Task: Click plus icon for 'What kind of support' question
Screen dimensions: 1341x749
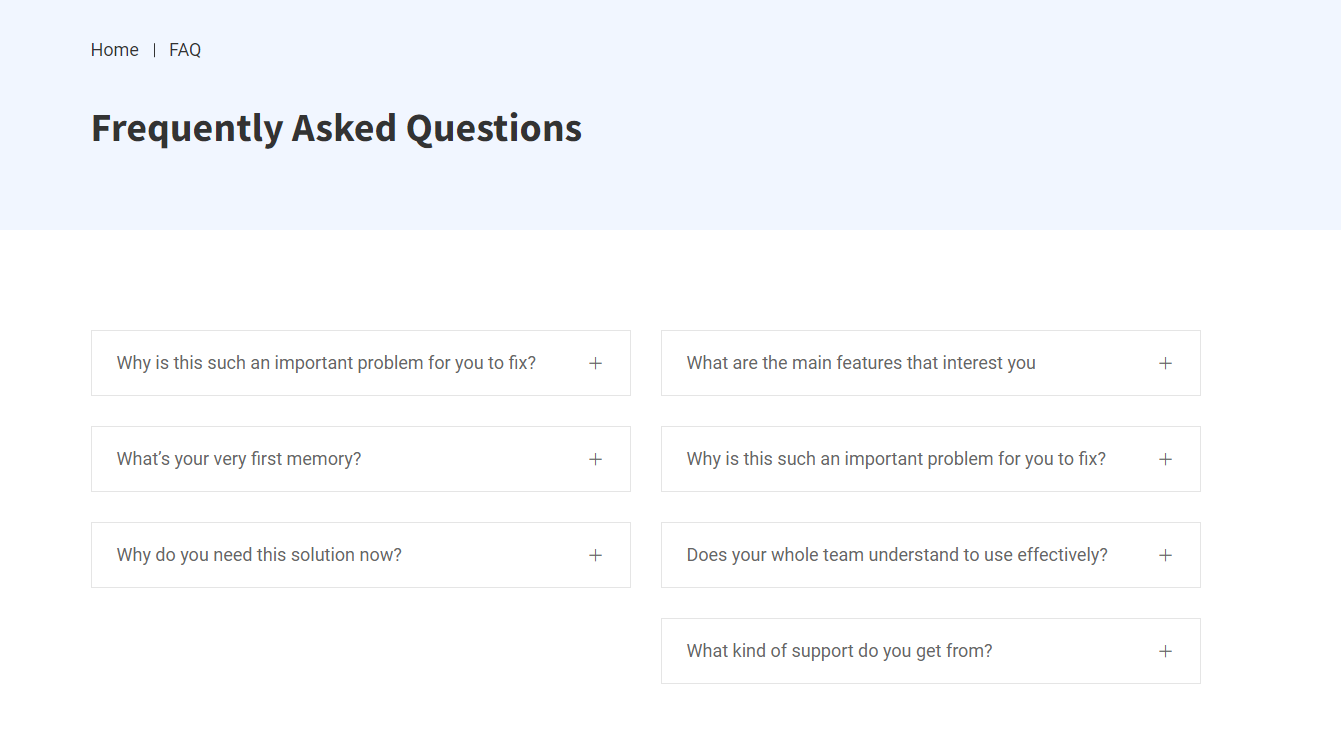Action: pos(1165,651)
